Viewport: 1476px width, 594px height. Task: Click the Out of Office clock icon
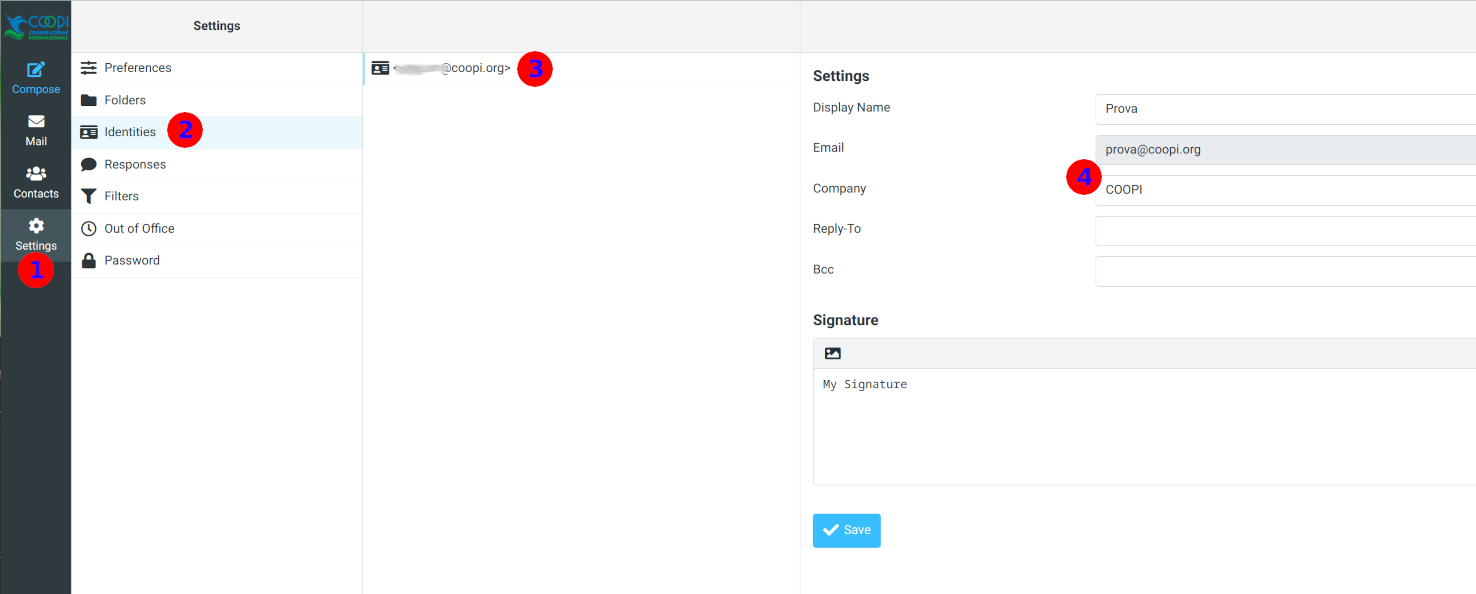click(89, 228)
